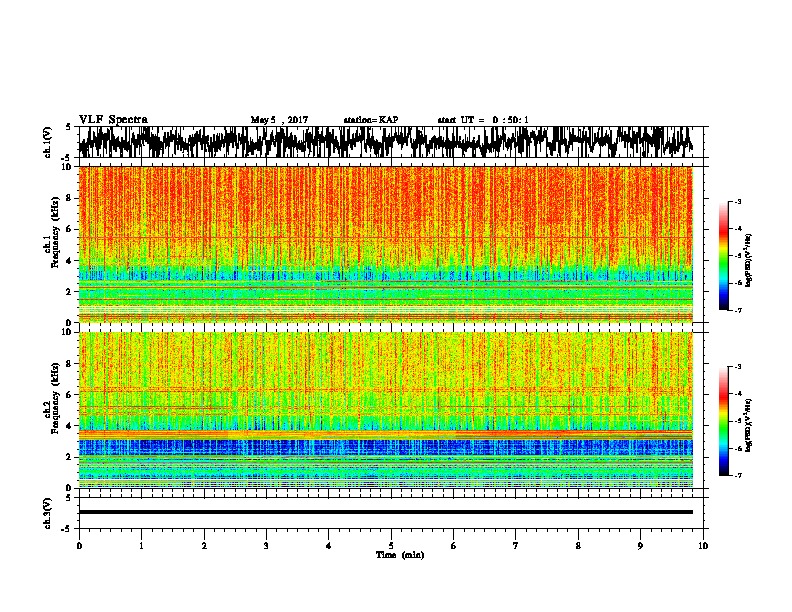Screen dimensions: 792x612
Task: Click the ch.1 frequency axis "10" tick label
Action: coord(68,167)
